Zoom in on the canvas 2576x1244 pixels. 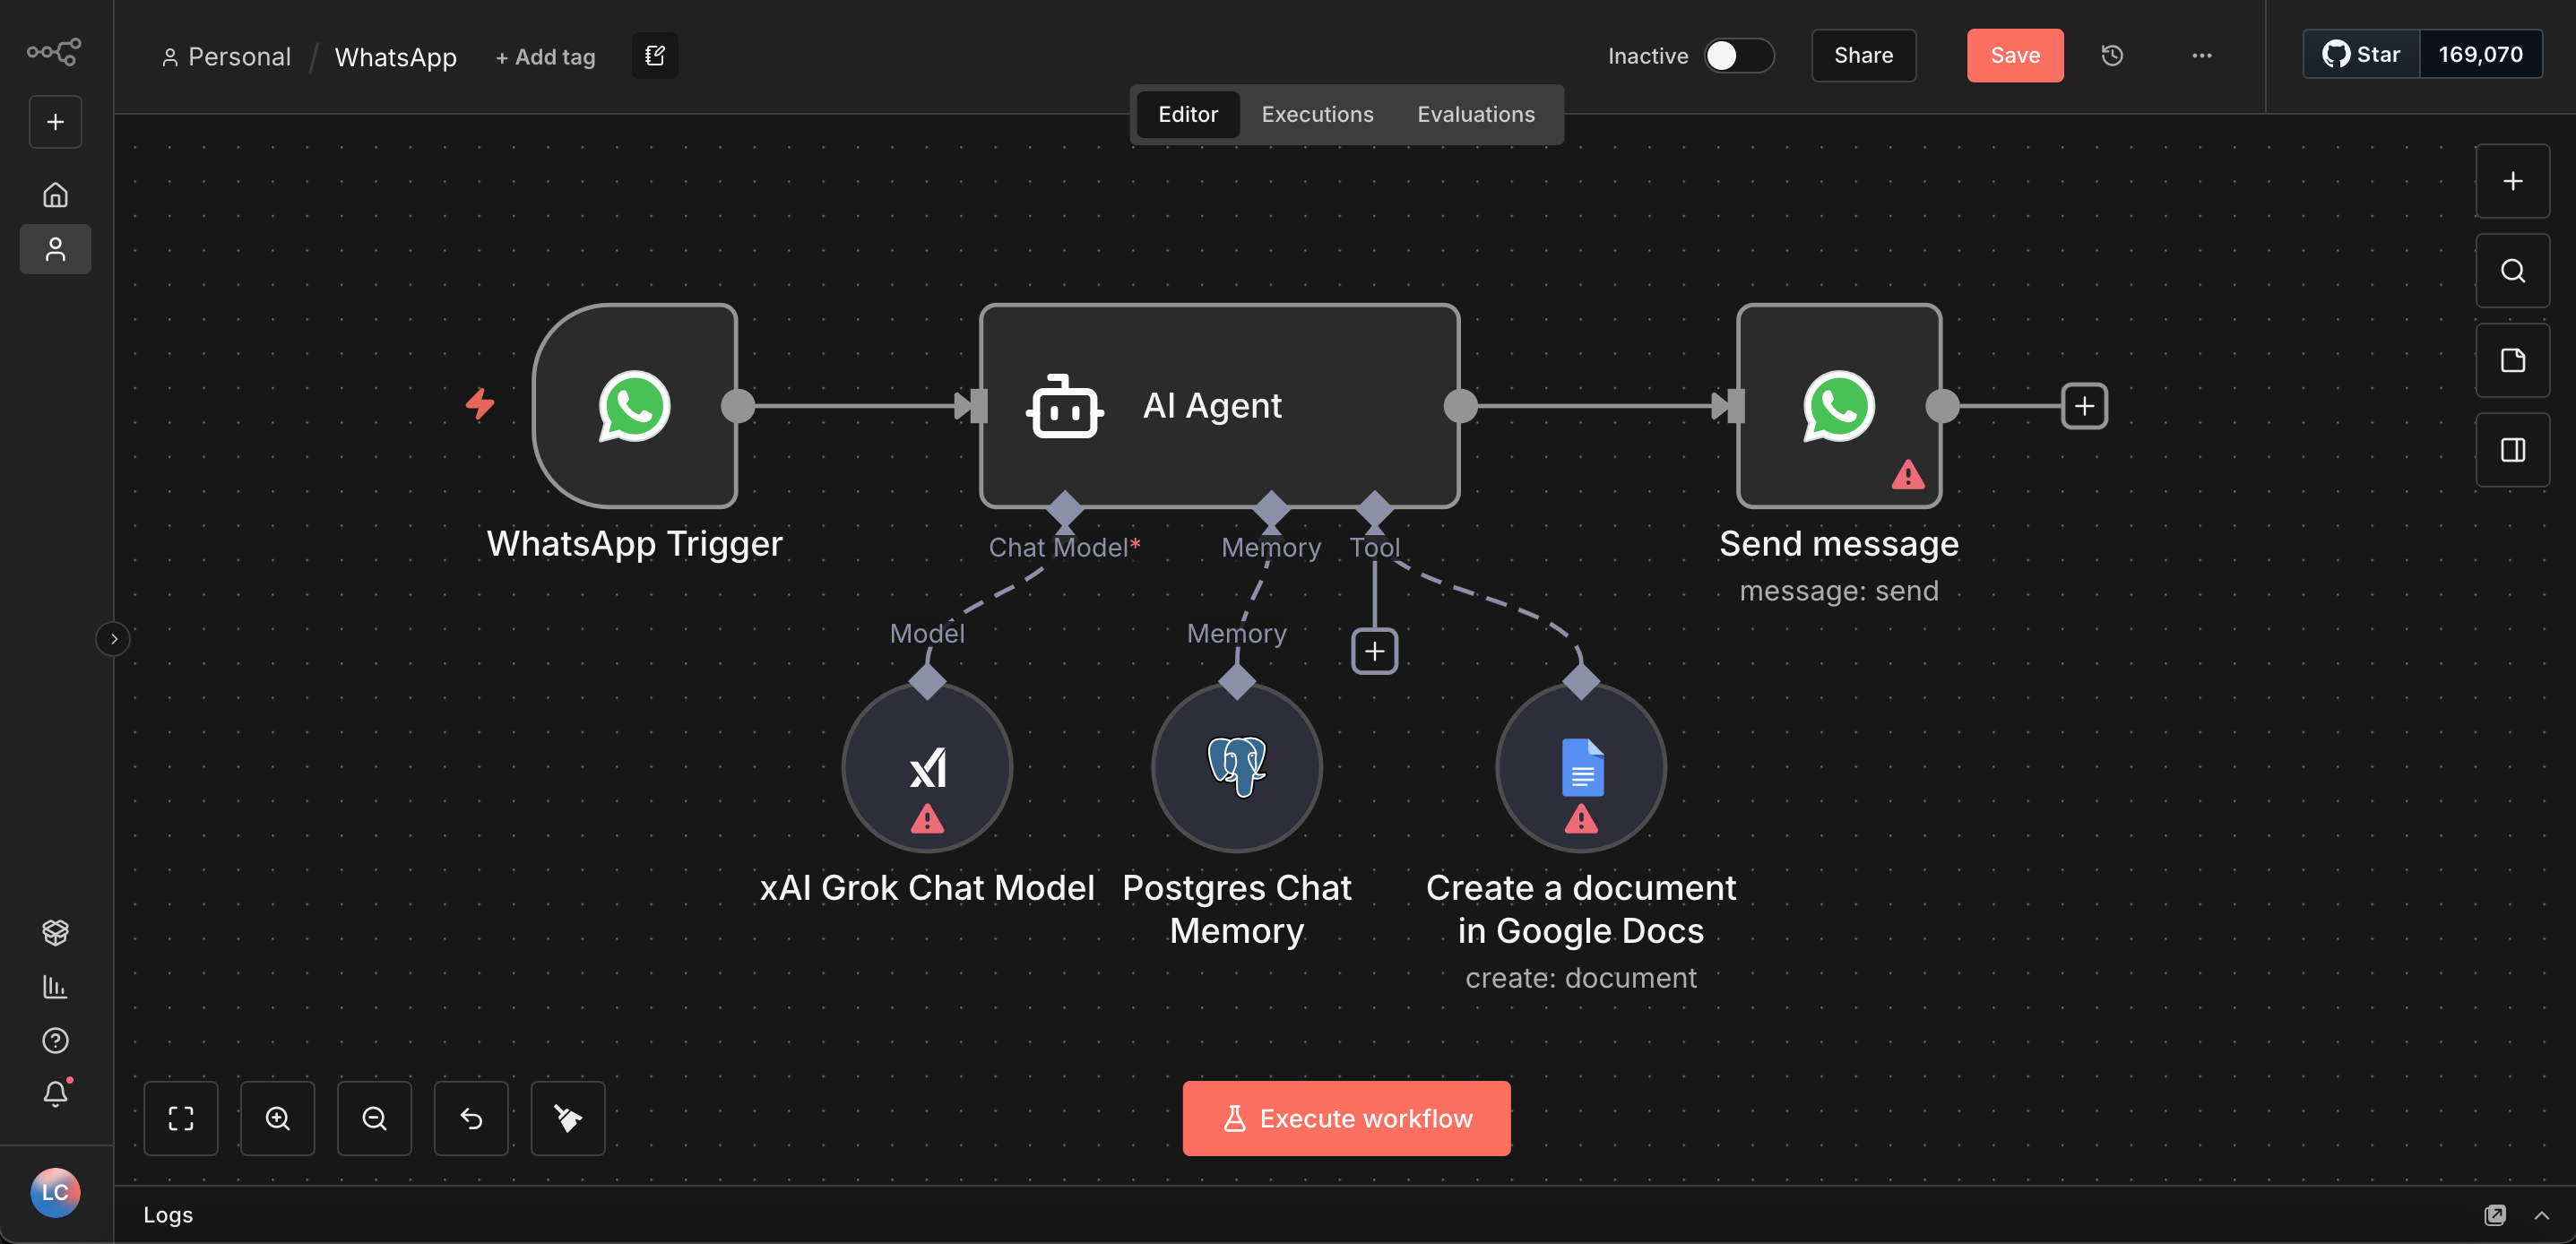pyautogui.click(x=277, y=1118)
